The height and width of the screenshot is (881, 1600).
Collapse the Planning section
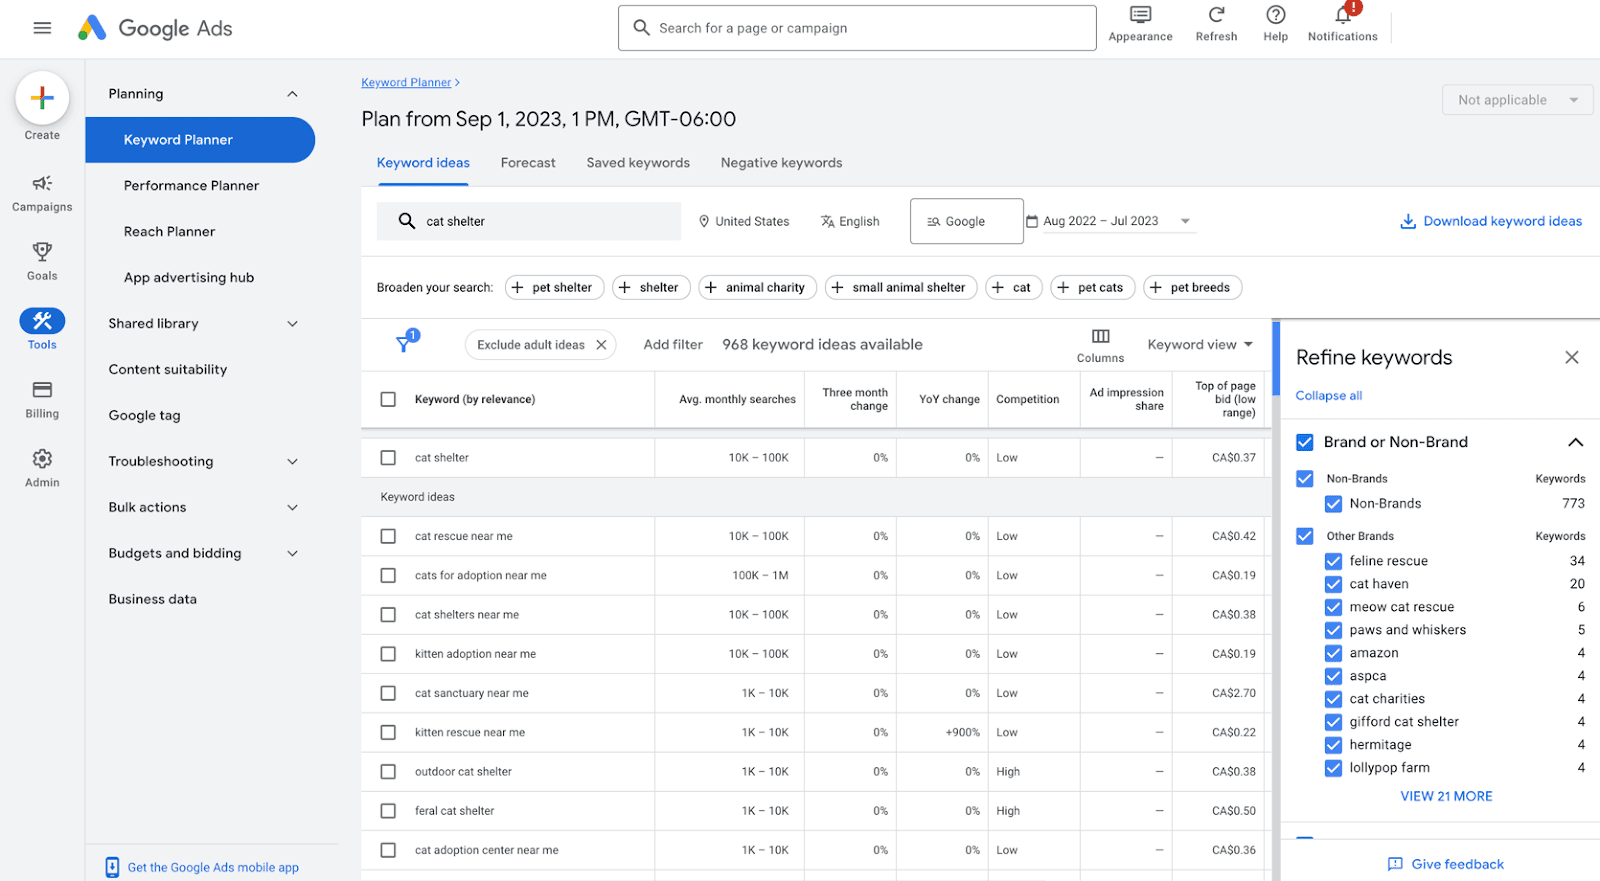tap(292, 94)
